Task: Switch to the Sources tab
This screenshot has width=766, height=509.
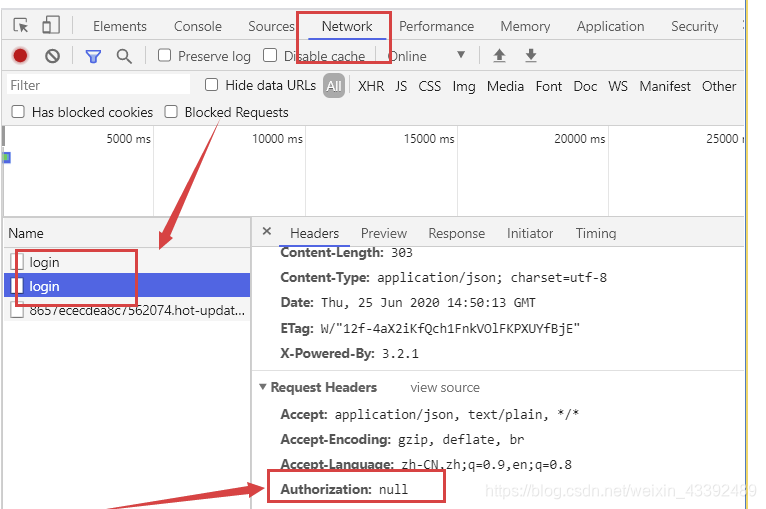Action: (271, 26)
